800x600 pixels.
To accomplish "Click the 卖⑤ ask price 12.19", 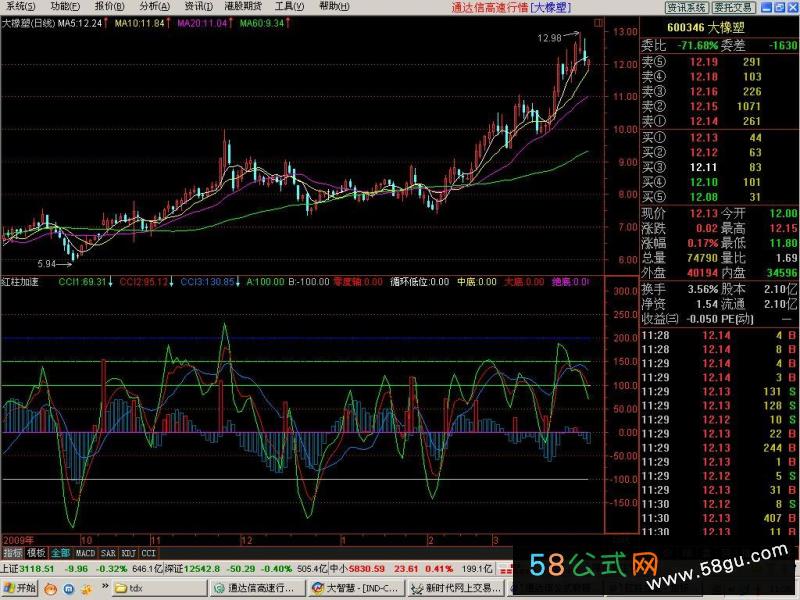I will [x=704, y=62].
